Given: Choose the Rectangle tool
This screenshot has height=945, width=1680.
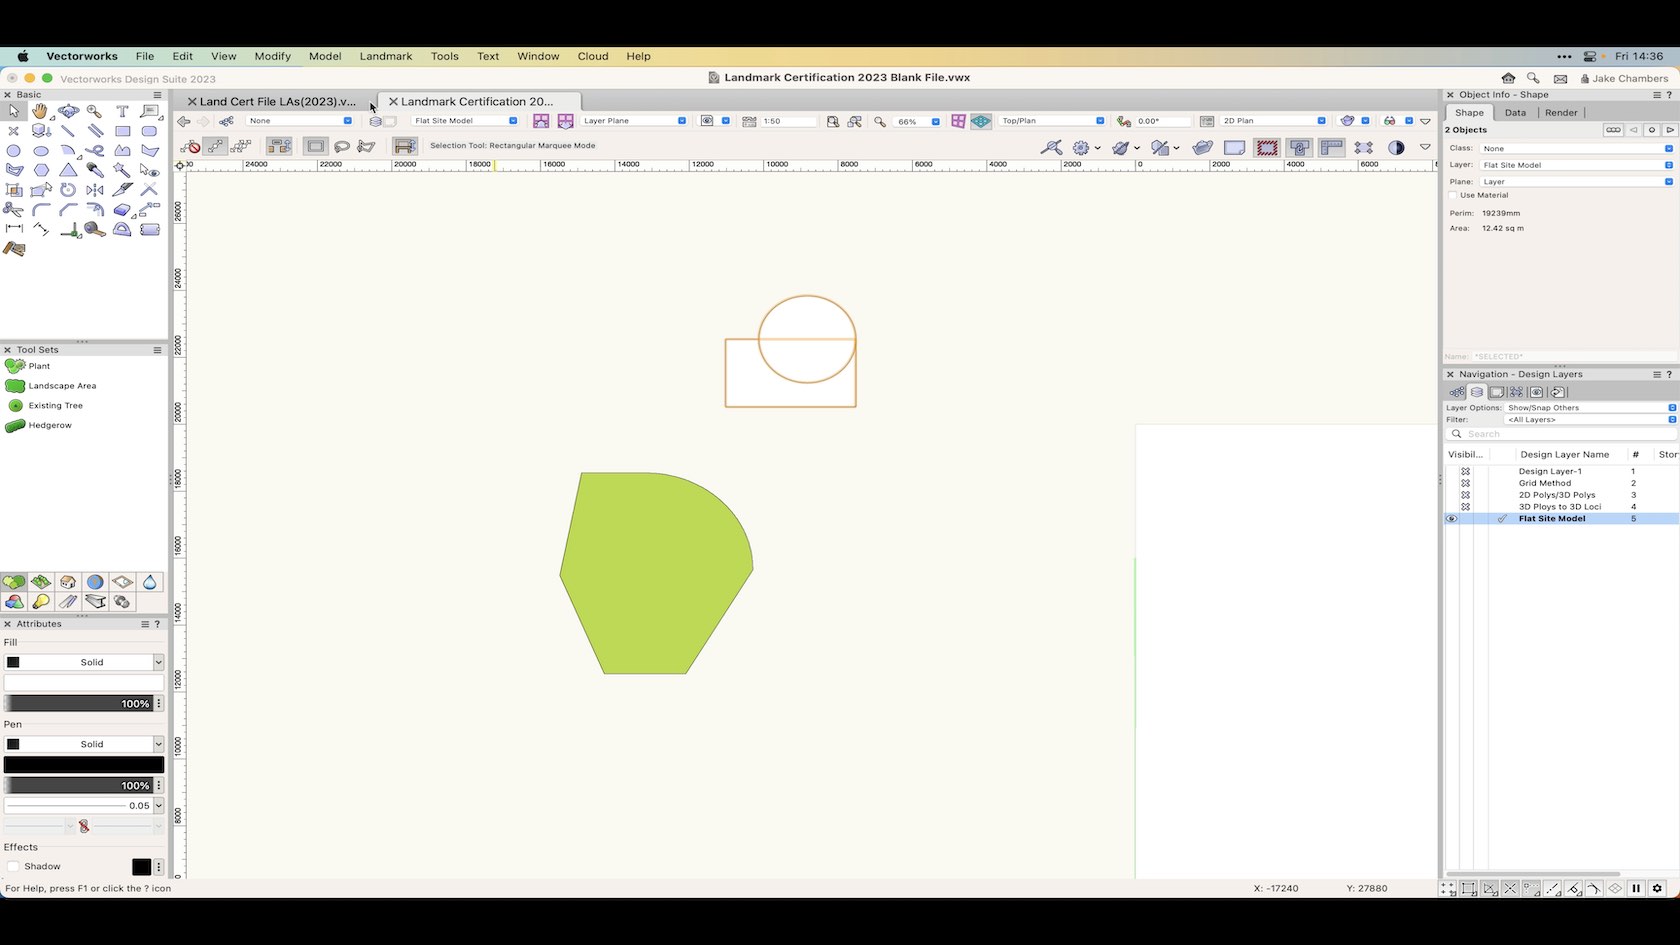Looking at the screenshot, I should pyautogui.click(x=124, y=131).
